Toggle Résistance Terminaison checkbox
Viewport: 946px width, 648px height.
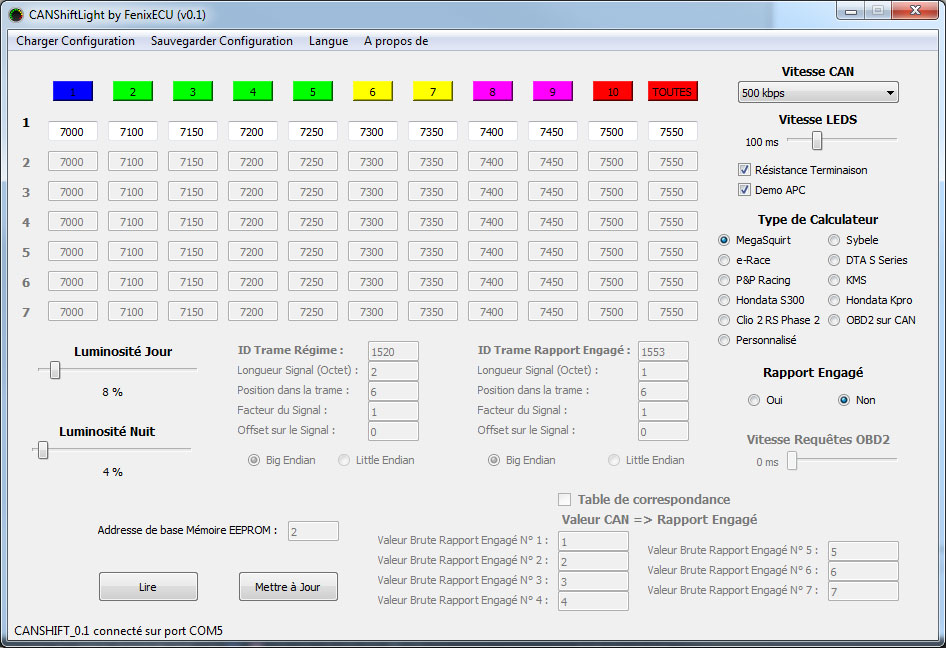pyautogui.click(x=744, y=170)
